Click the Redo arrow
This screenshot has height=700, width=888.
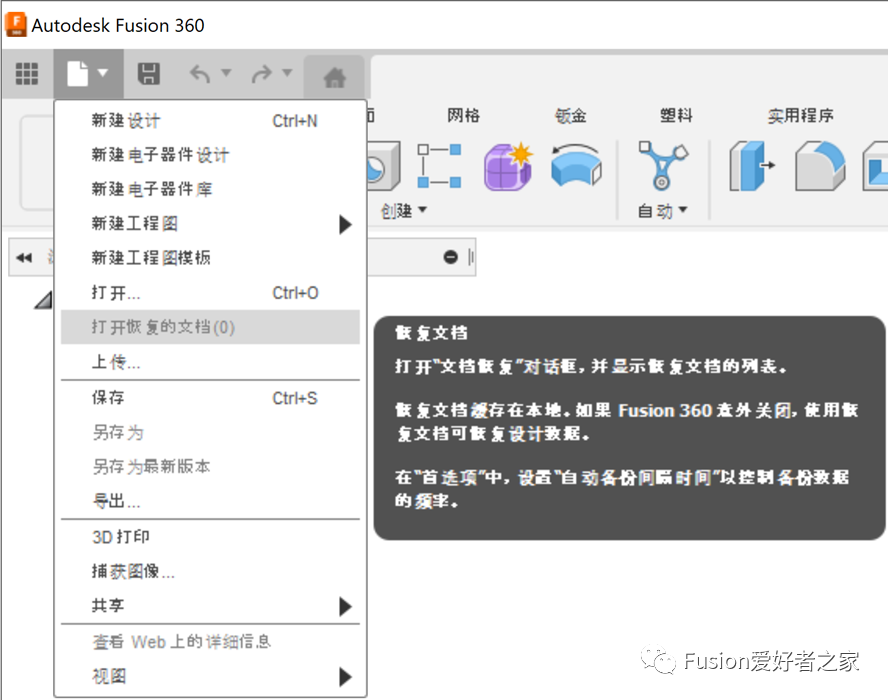262,74
